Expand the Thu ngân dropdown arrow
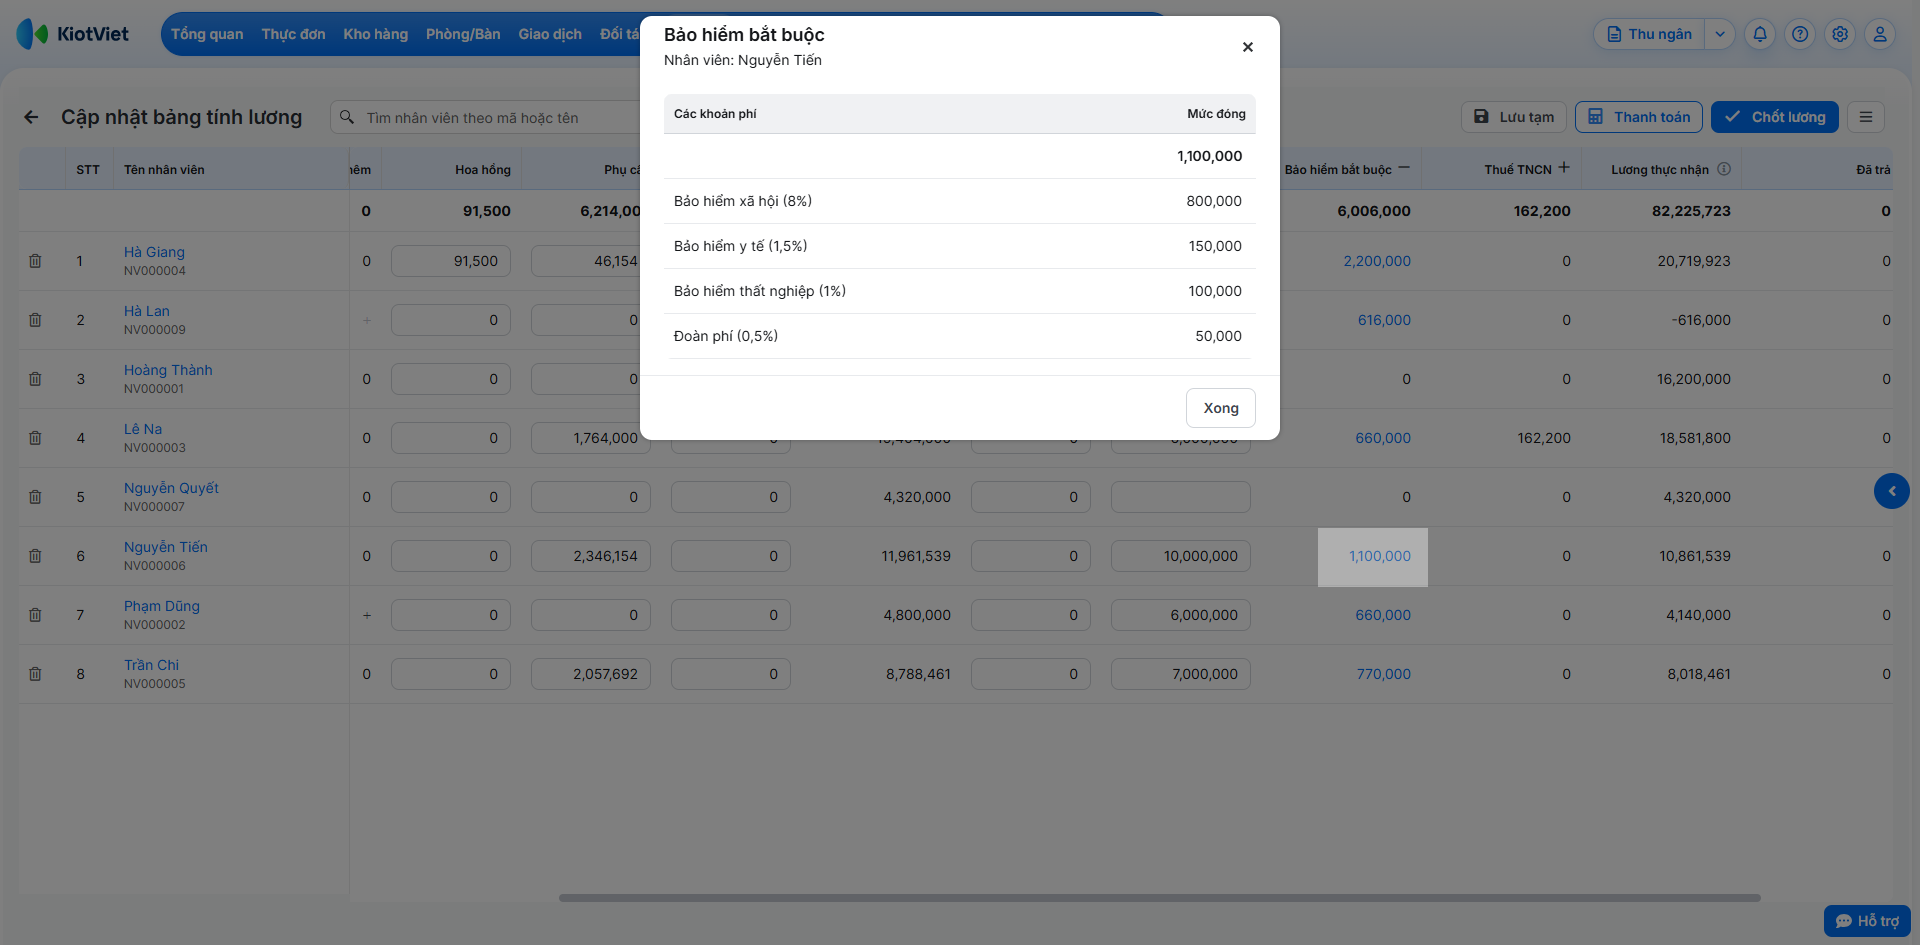Image resolution: width=1920 pixels, height=945 pixels. click(1720, 34)
